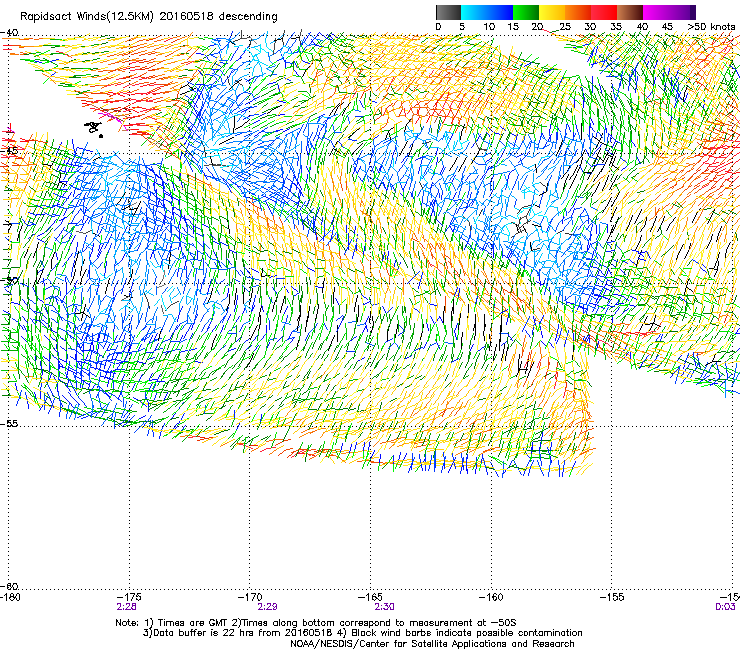Click the purple '0:03' time label

point(725,607)
